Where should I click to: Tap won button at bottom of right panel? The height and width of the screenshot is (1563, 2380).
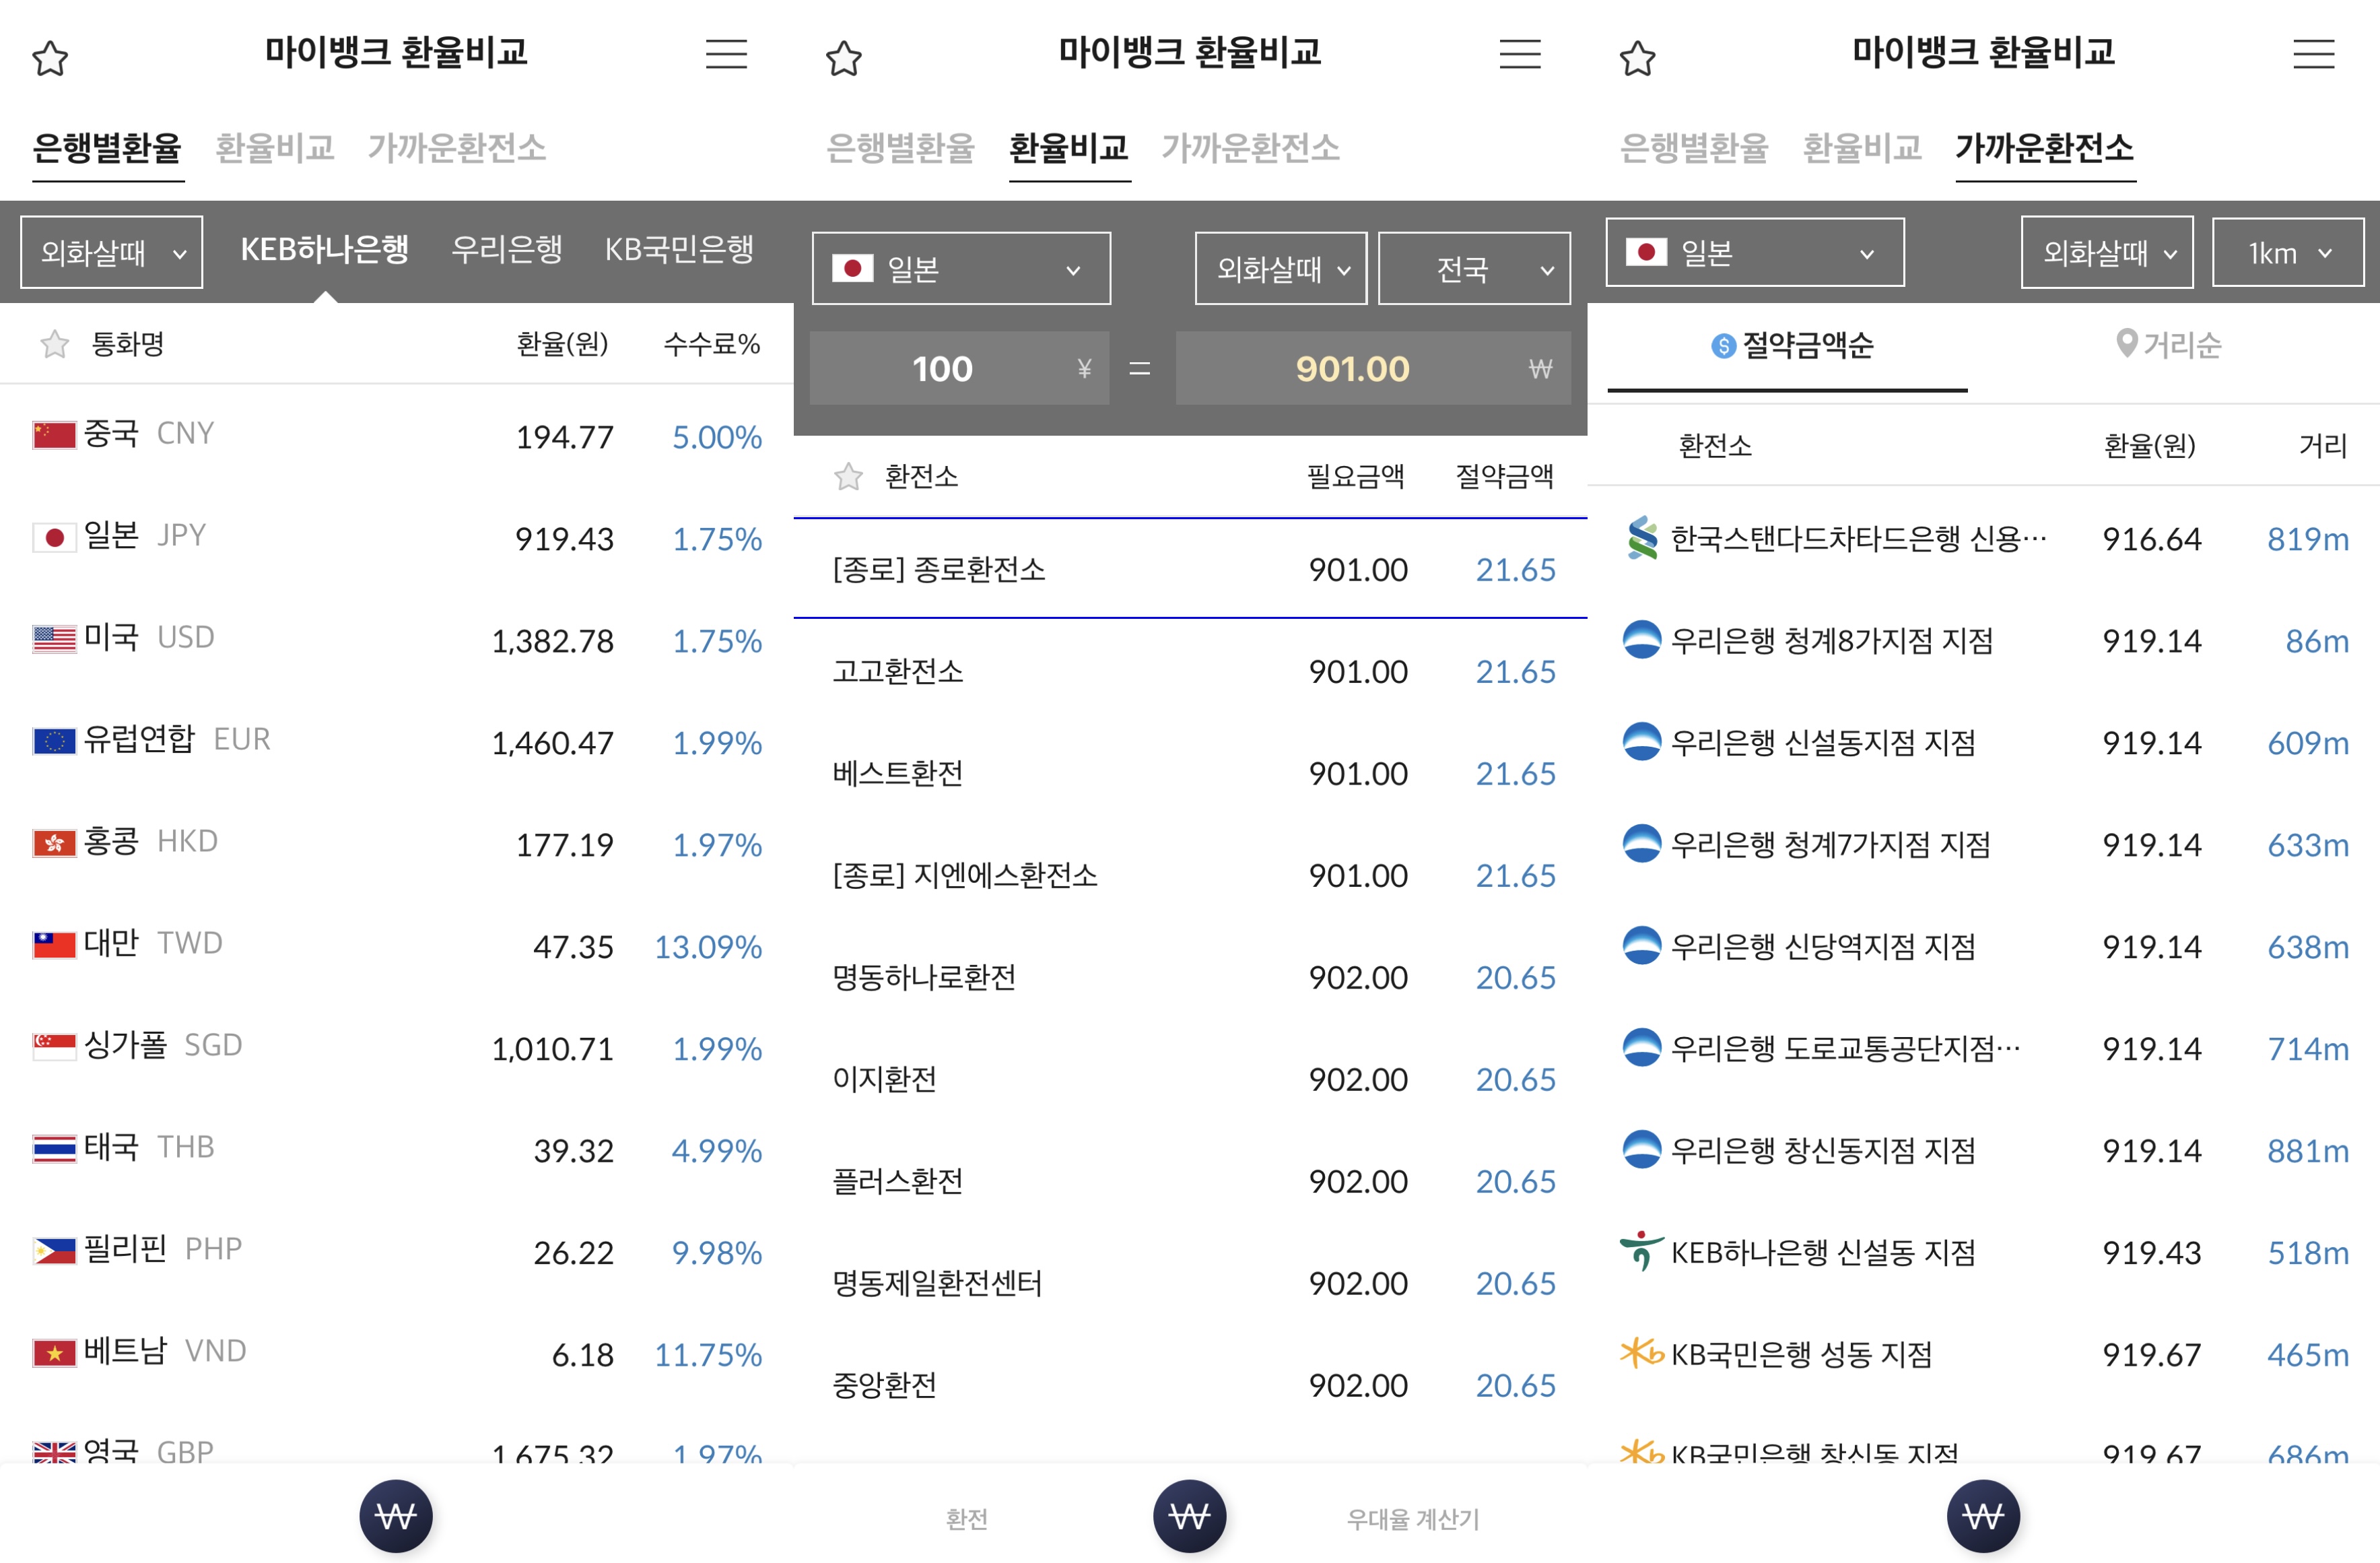point(1982,1516)
